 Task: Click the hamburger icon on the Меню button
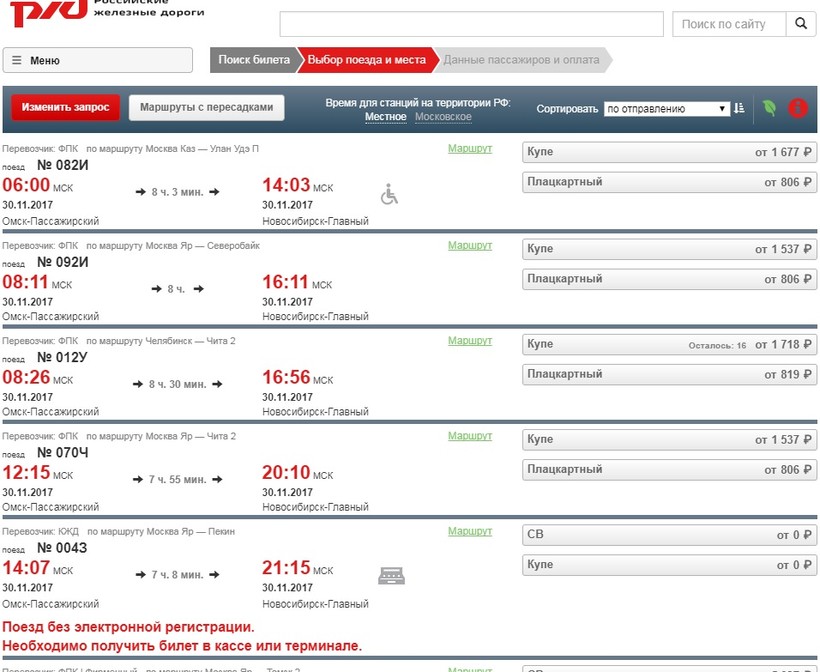point(17,60)
